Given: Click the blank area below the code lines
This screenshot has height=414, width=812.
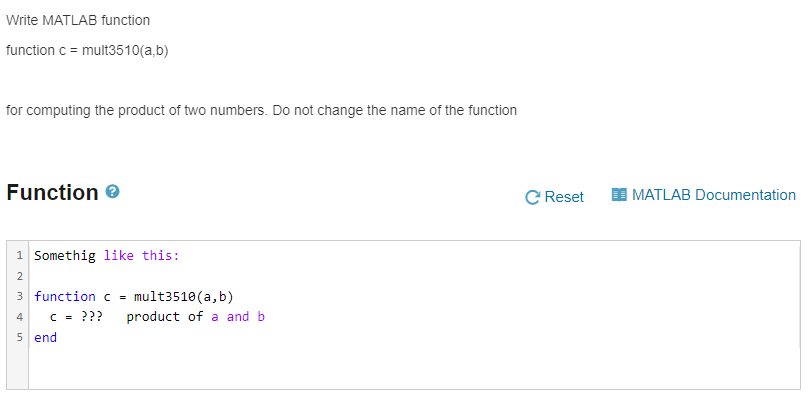Looking at the screenshot, I should [x=414, y=368].
